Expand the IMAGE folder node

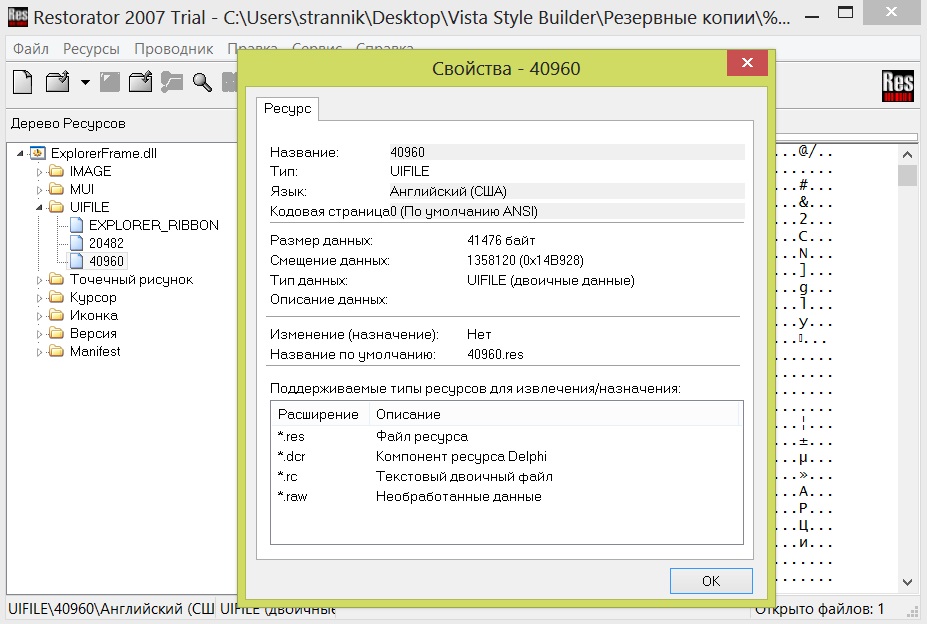click(39, 172)
